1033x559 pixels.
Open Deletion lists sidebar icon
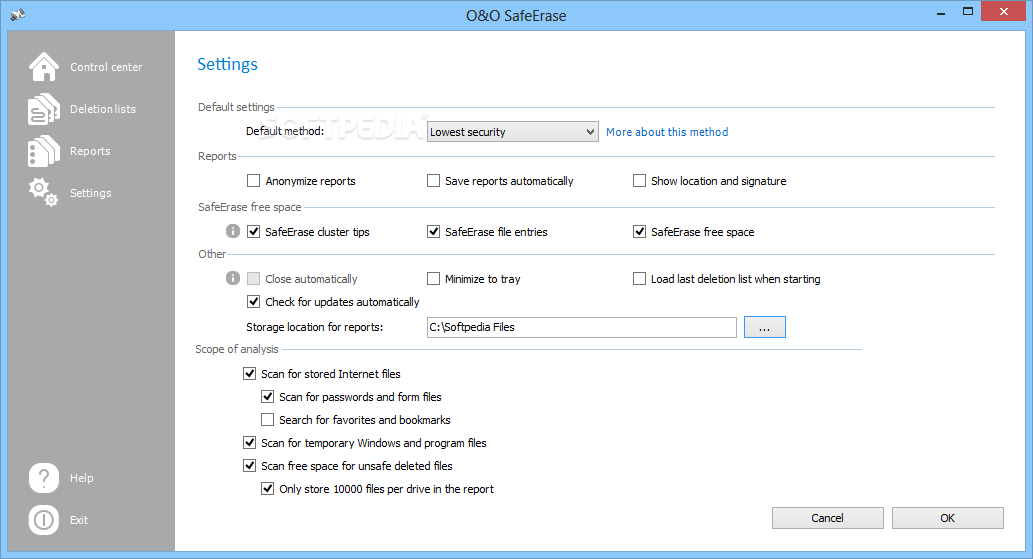point(43,109)
